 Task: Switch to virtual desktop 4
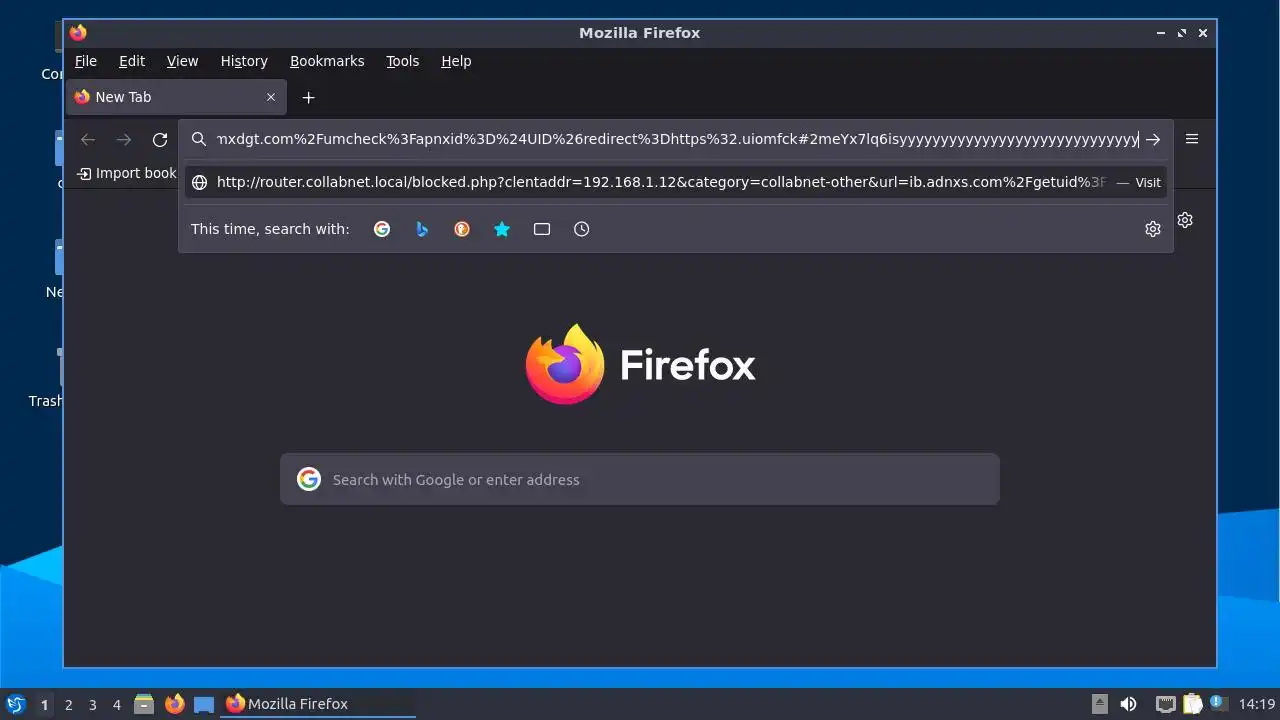click(117, 705)
